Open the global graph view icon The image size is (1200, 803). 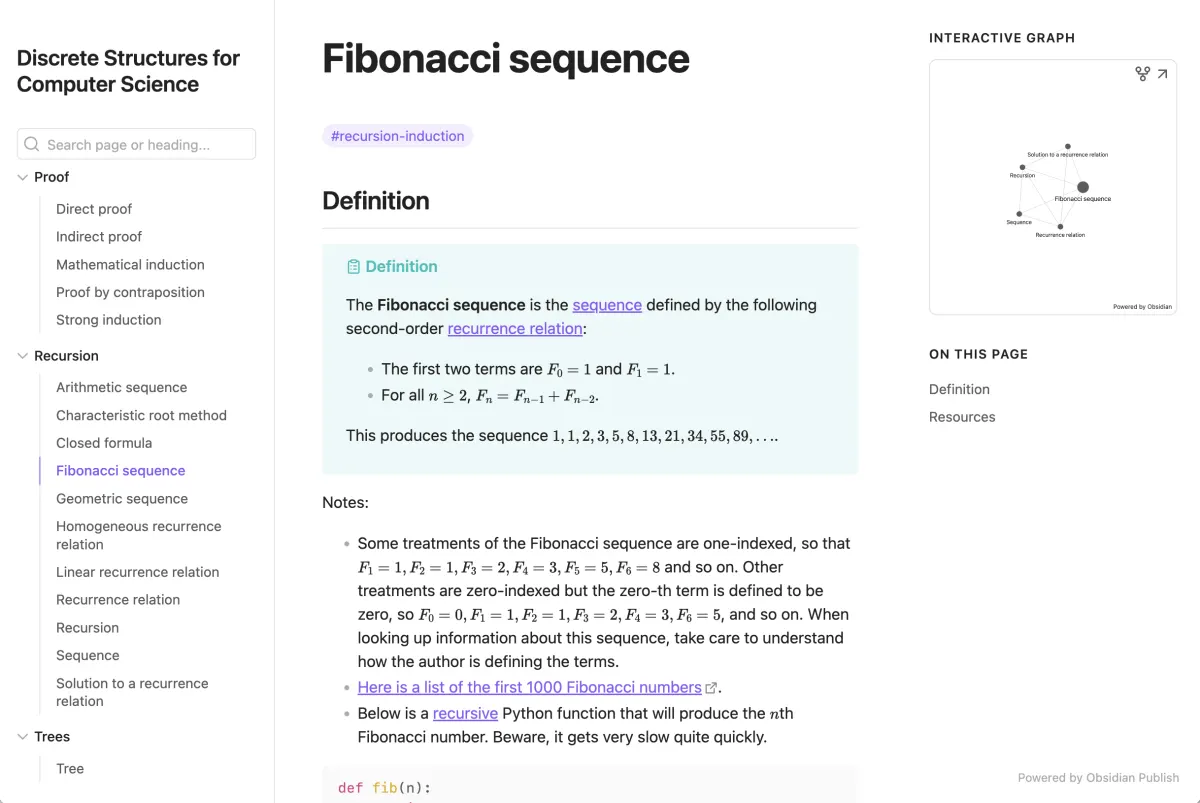(x=1143, y=74)
